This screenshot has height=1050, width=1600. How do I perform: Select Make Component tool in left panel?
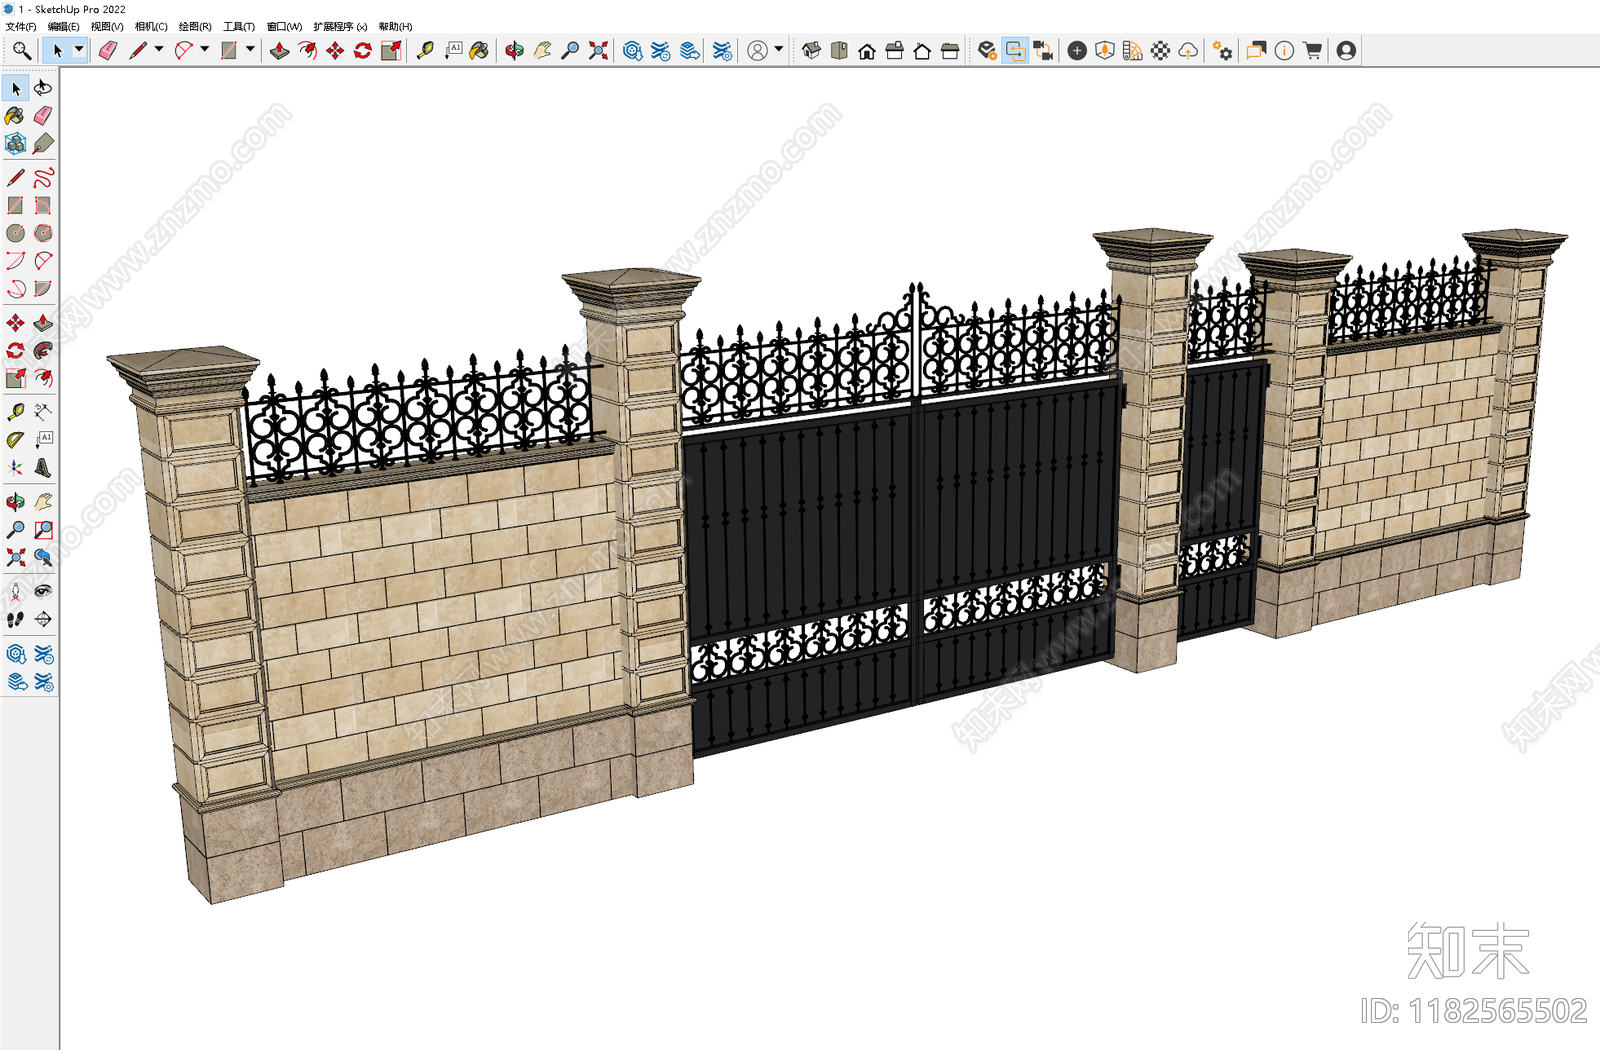(x=15, y=144)
